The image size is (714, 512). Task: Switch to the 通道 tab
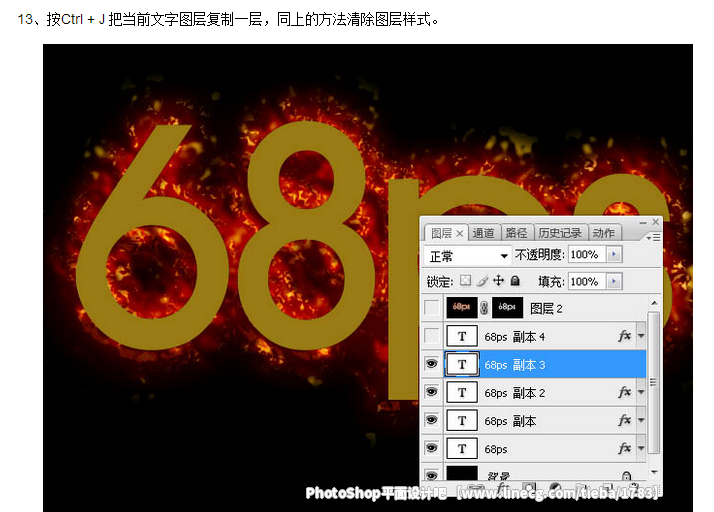coord(483,233)
